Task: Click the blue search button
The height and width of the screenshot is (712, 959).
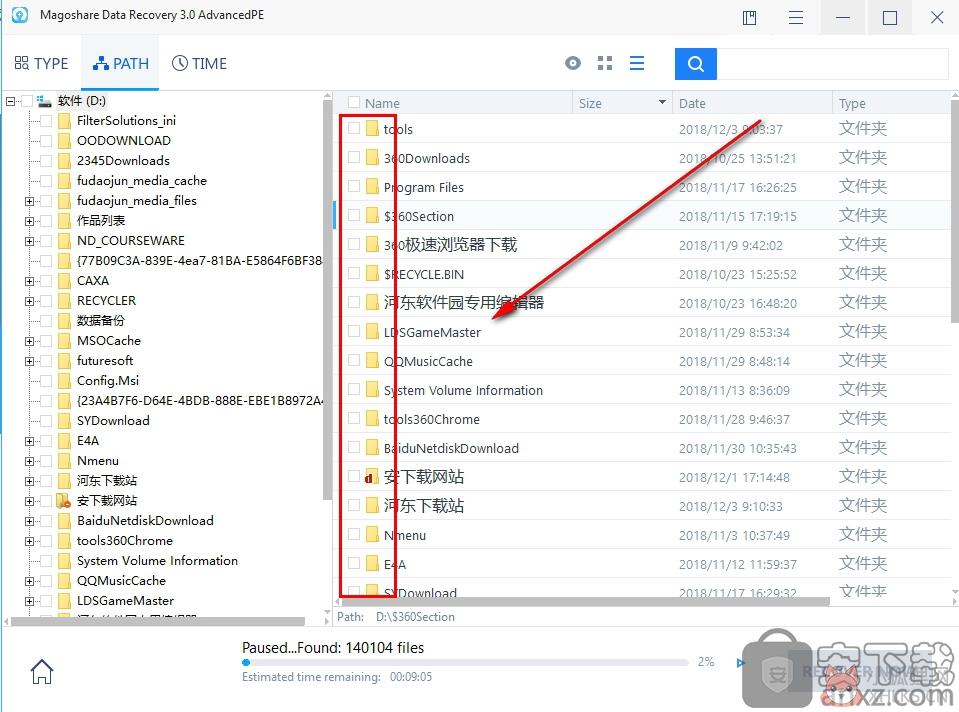Action: pyautogui.click(x=695, y=64)
